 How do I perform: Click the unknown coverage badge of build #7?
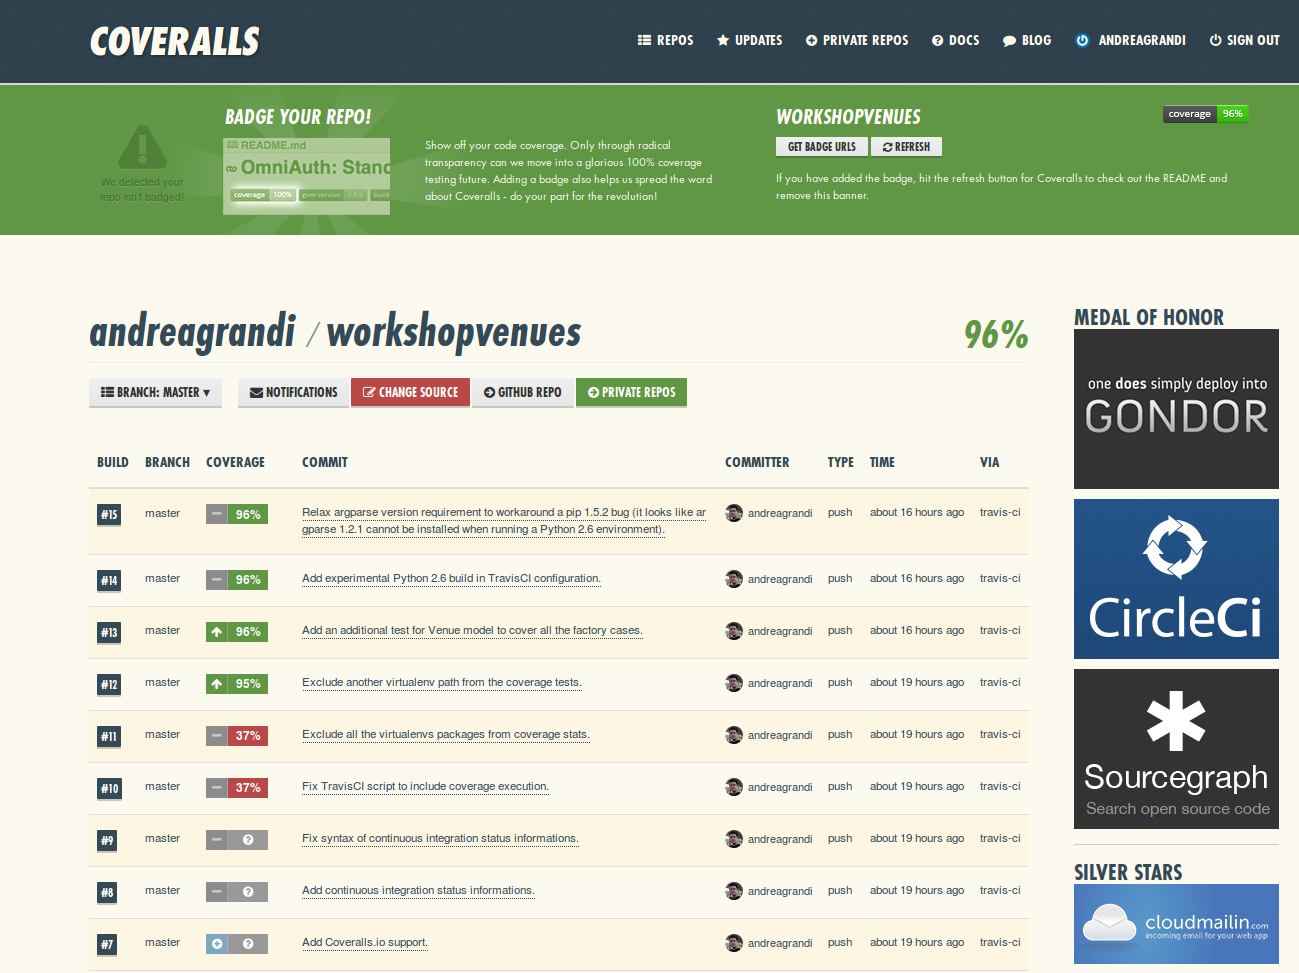coord(237,943)
